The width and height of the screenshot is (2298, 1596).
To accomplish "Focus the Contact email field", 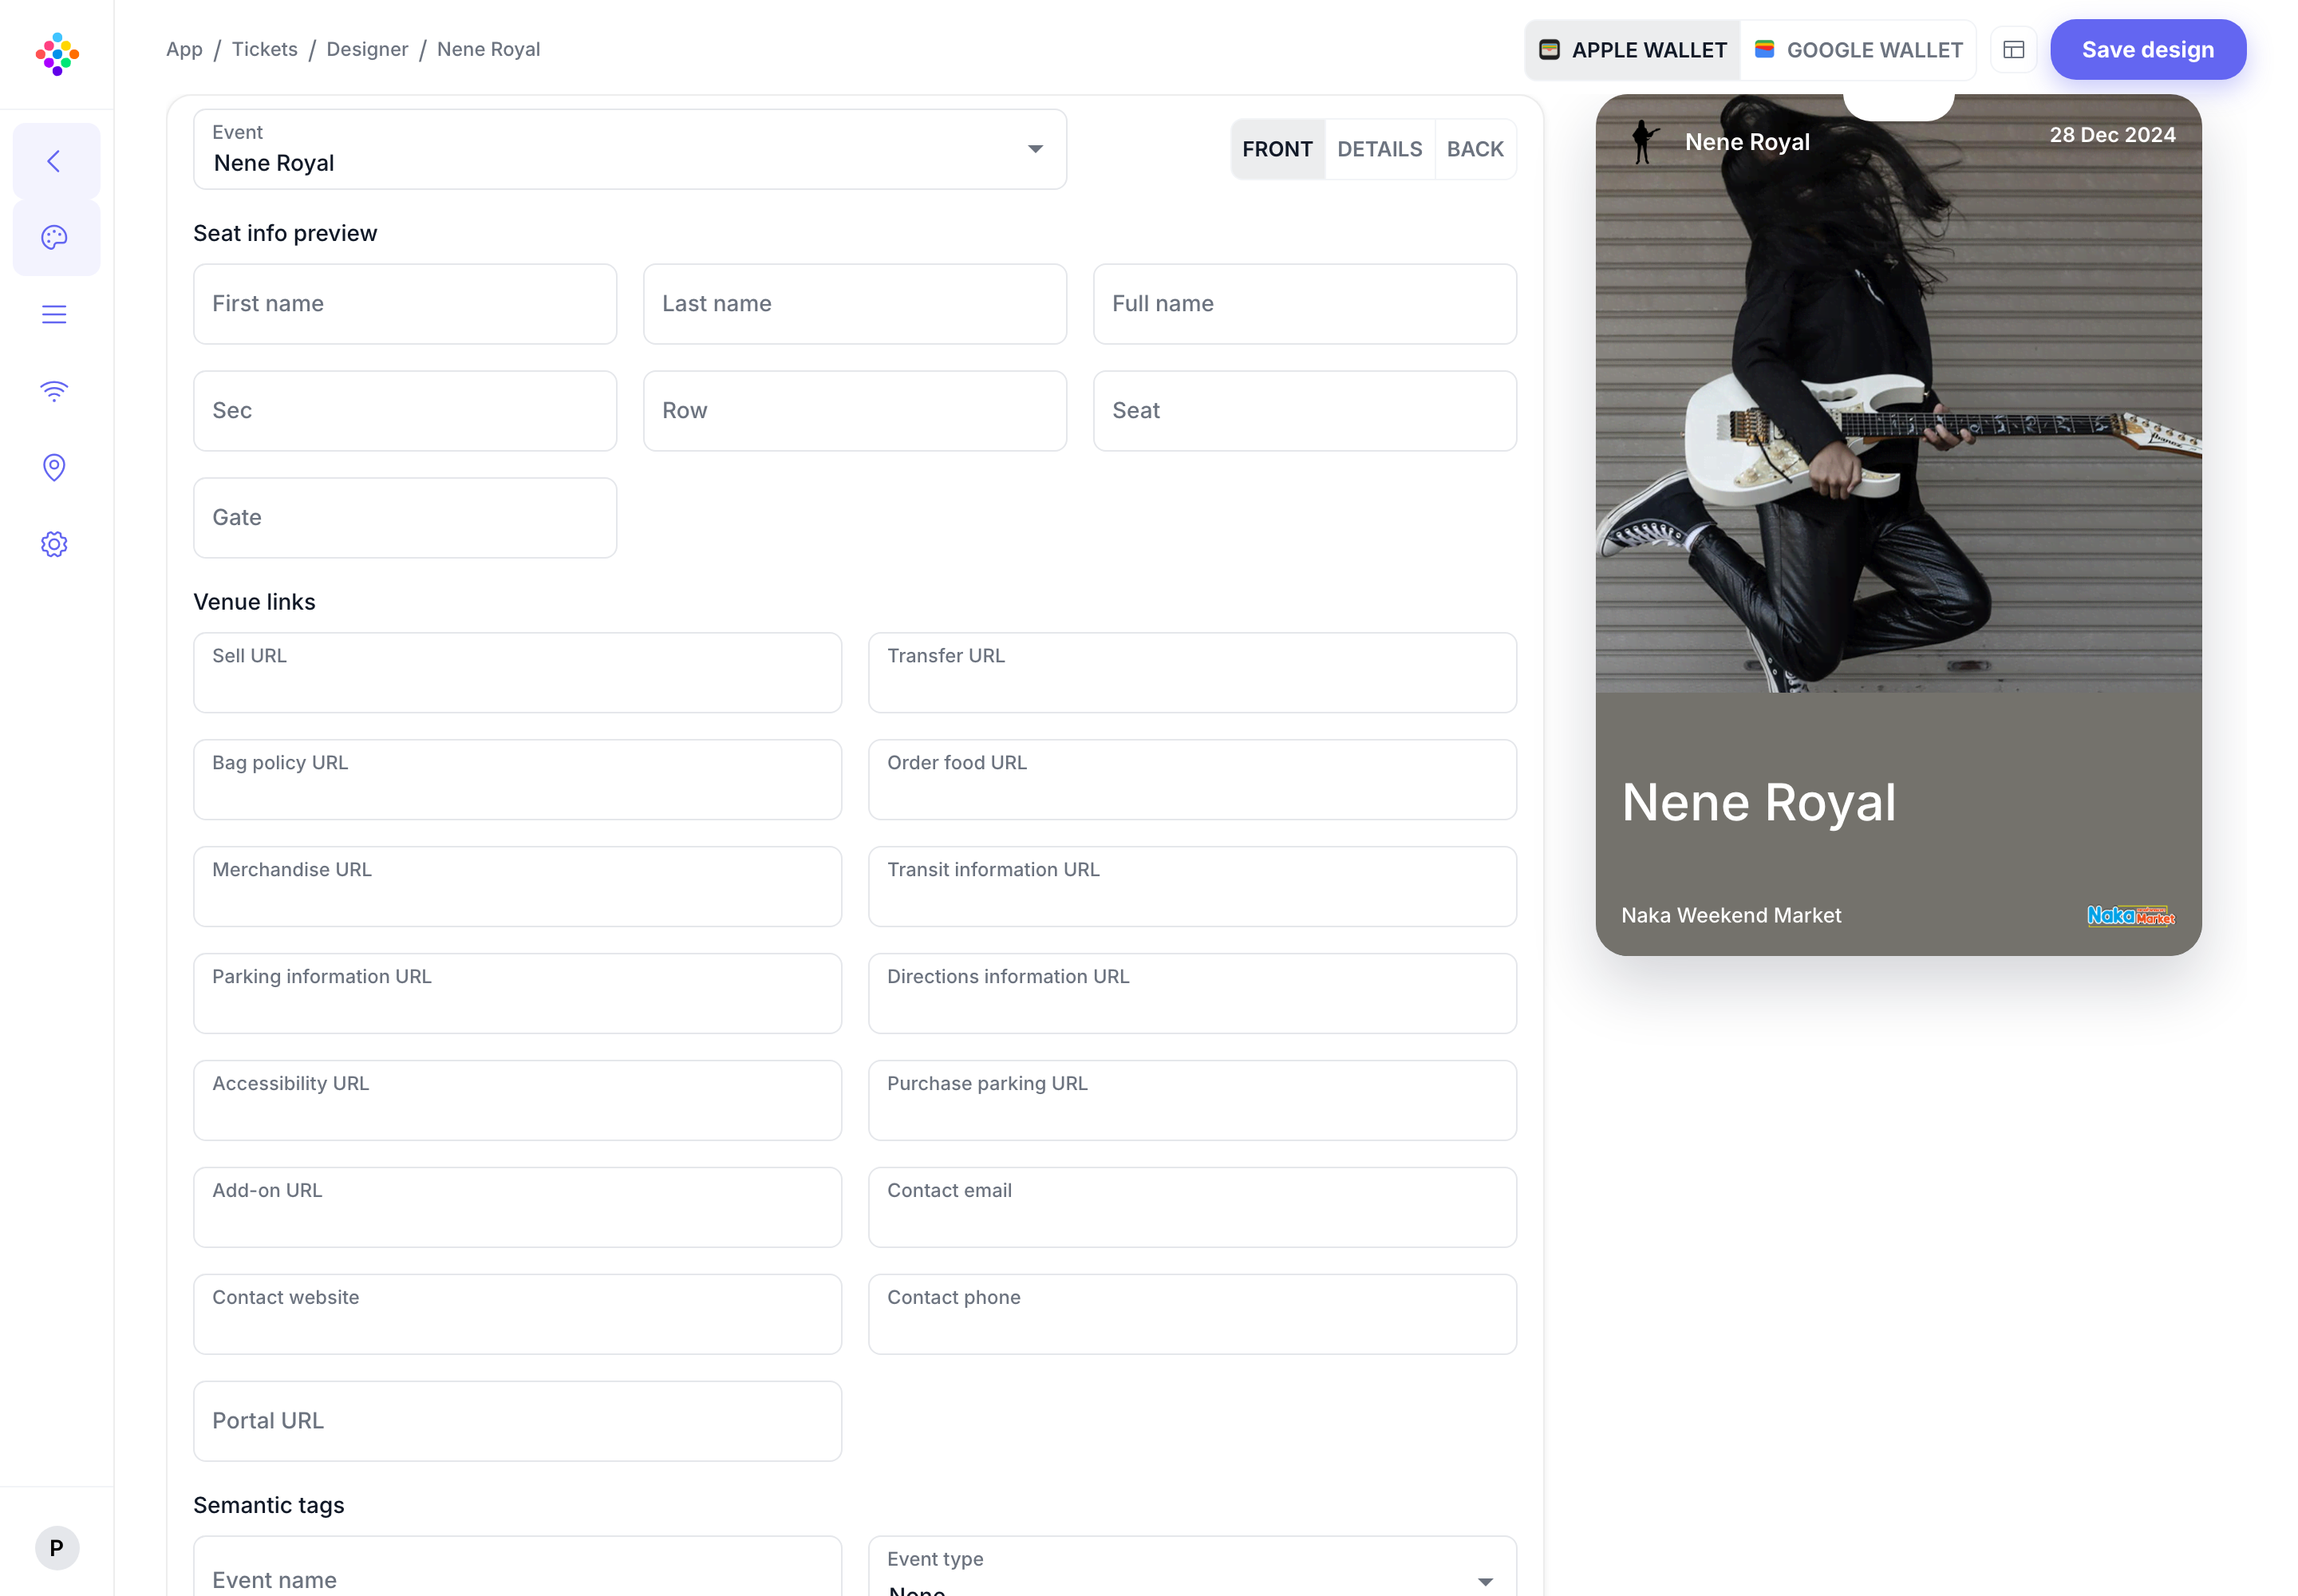I will click(1192, 1208).
